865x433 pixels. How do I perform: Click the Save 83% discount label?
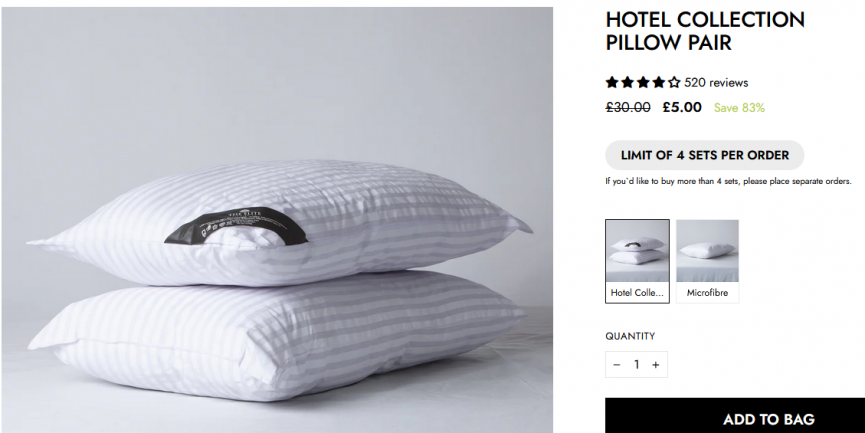[x=739, y=108]
